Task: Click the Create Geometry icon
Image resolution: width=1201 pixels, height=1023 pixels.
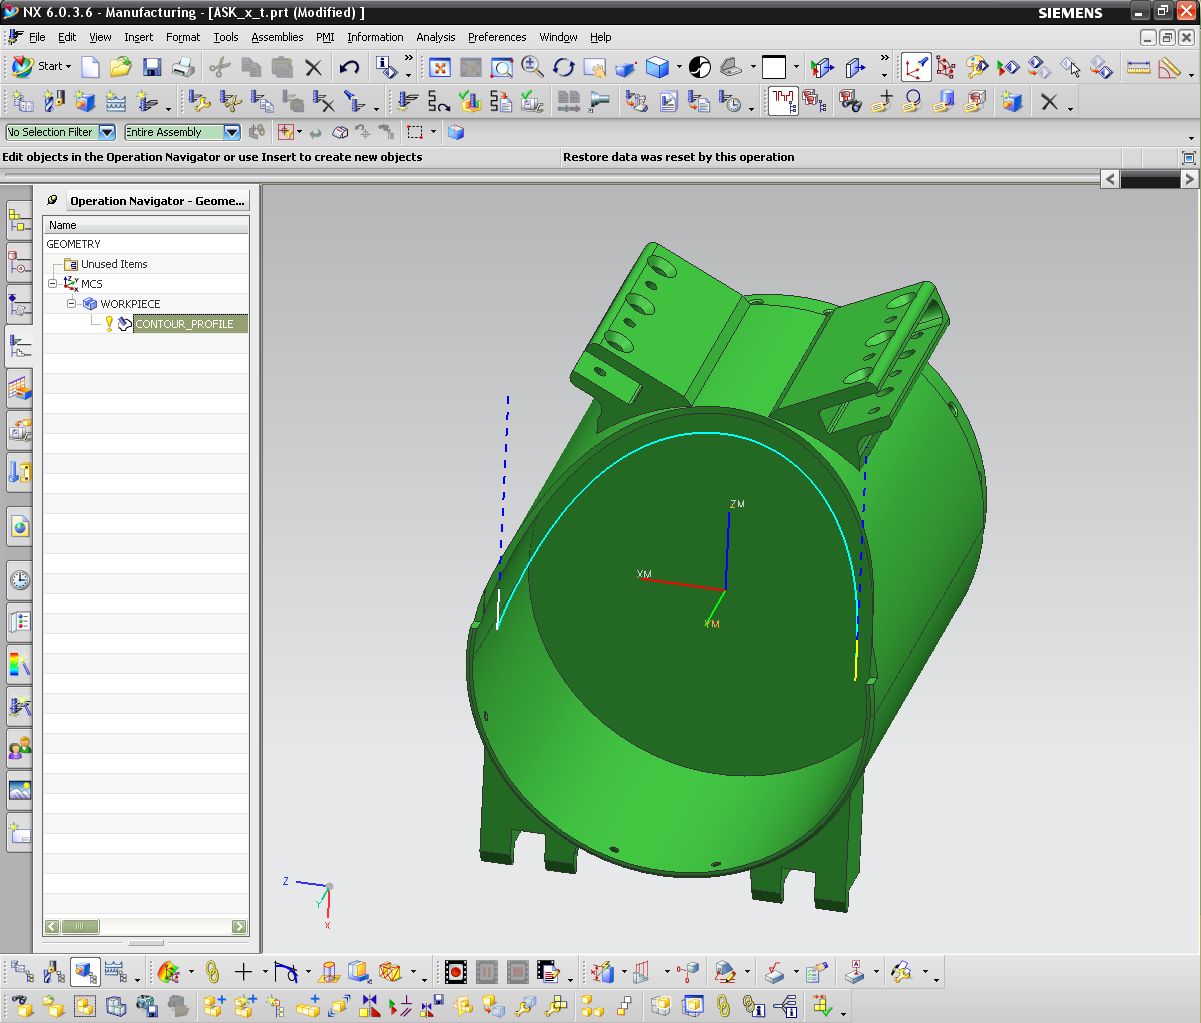Action: click(85, 102)
